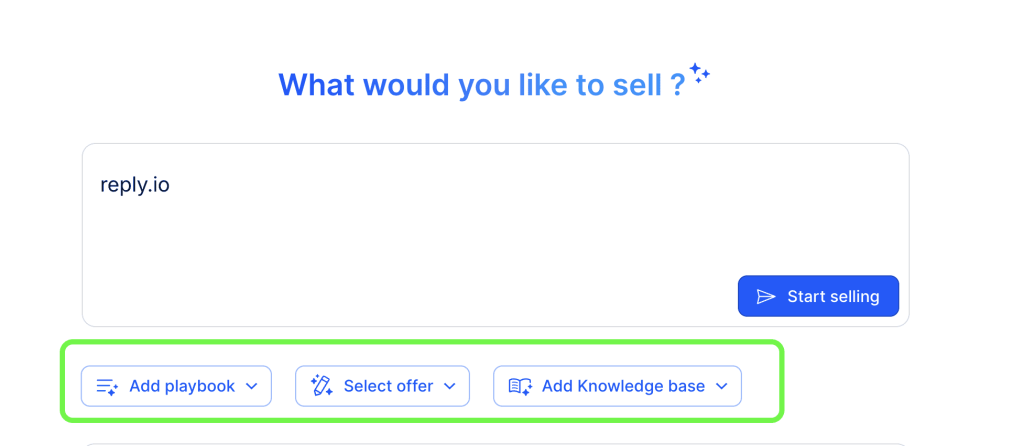This screenshot has width=1024, height=446.
Task: Place cursor on the reply.io text
Action: pyautogui.click(x=135, y=185)
